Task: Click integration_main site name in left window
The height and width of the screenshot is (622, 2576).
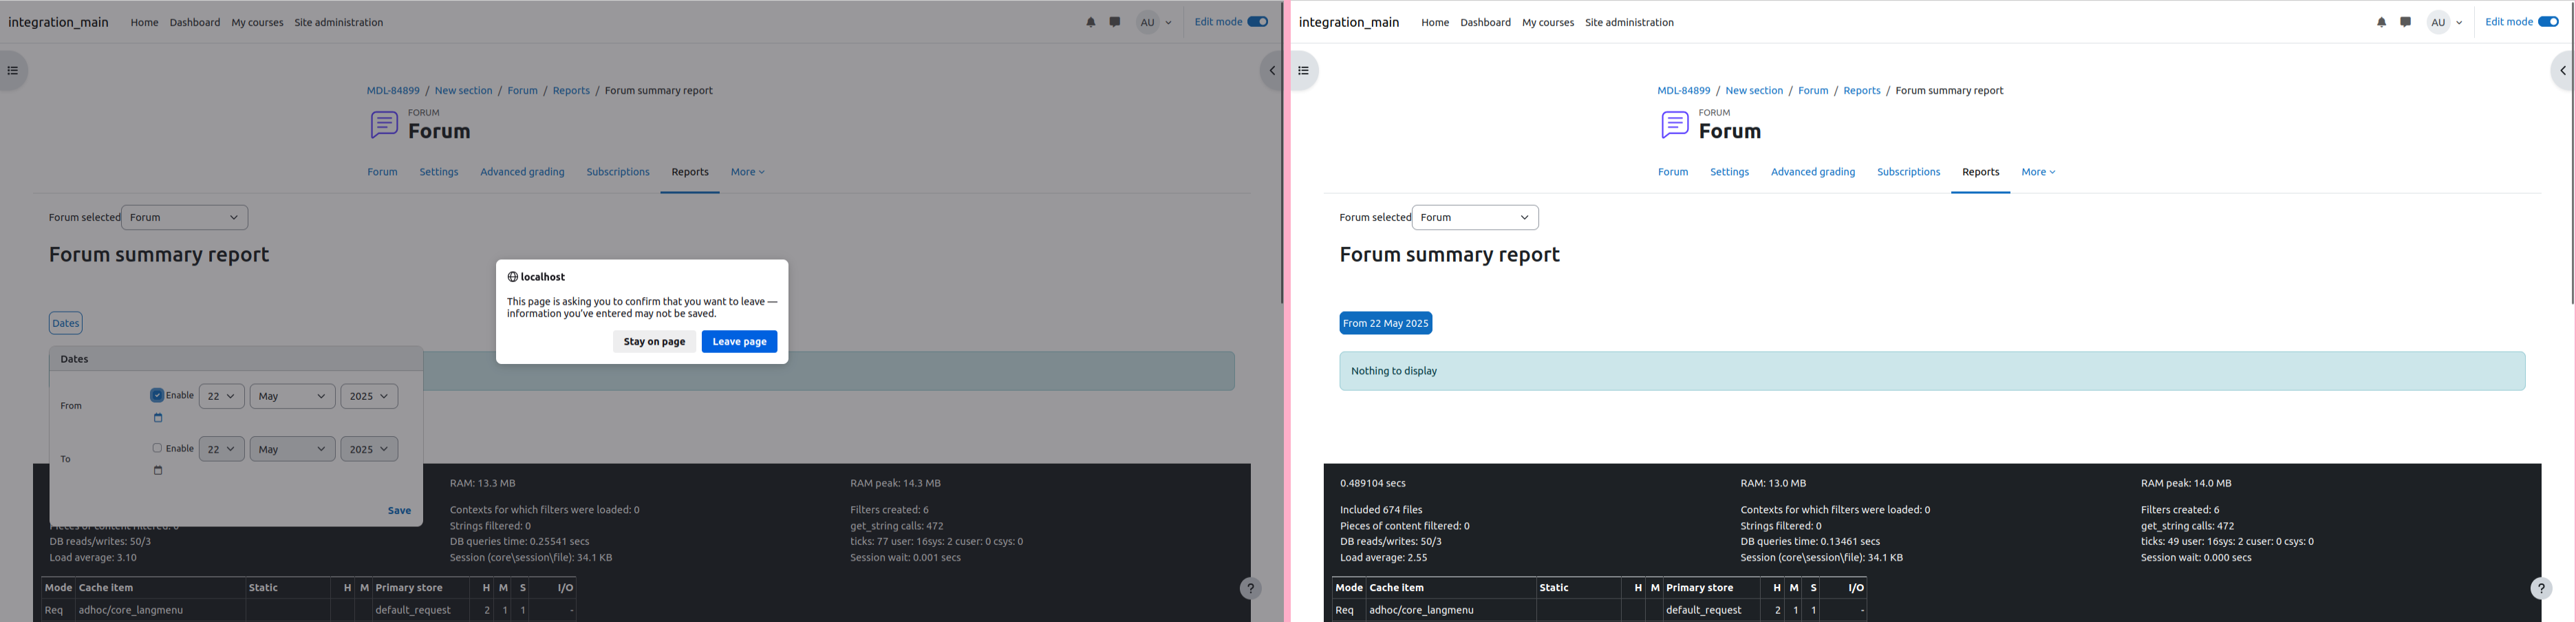Action: pyautogui.click(x=58, y=23)
